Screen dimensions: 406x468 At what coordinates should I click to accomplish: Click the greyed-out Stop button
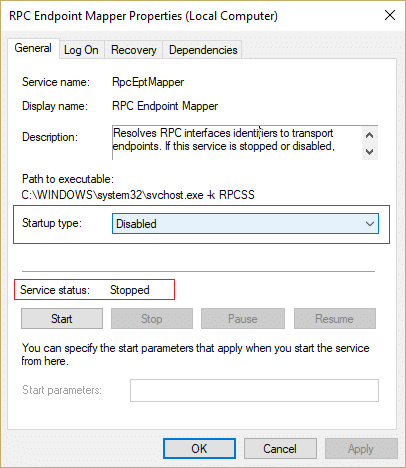pyautogui.click(x=152, y=319)
